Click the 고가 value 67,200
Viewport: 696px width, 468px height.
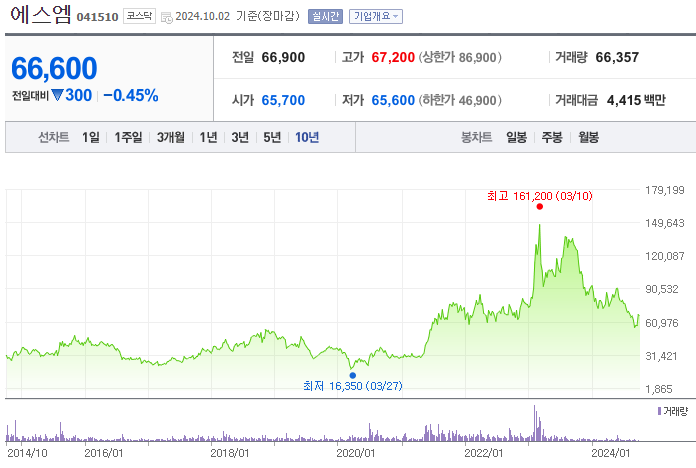pyautogui.click(x=393, y=57)
